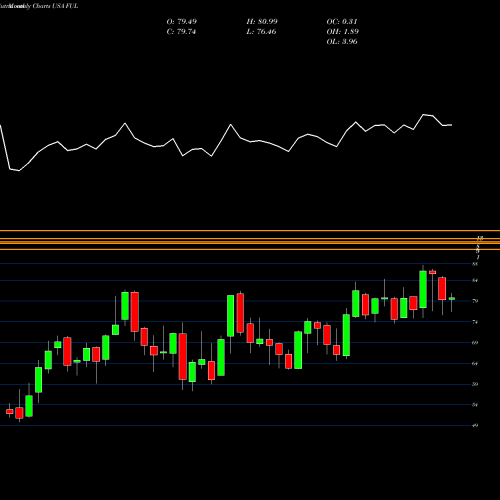This screenshot has height=500, width=500.
Task: Select the close value 'C: 79.74'
Action: (181, 32)
